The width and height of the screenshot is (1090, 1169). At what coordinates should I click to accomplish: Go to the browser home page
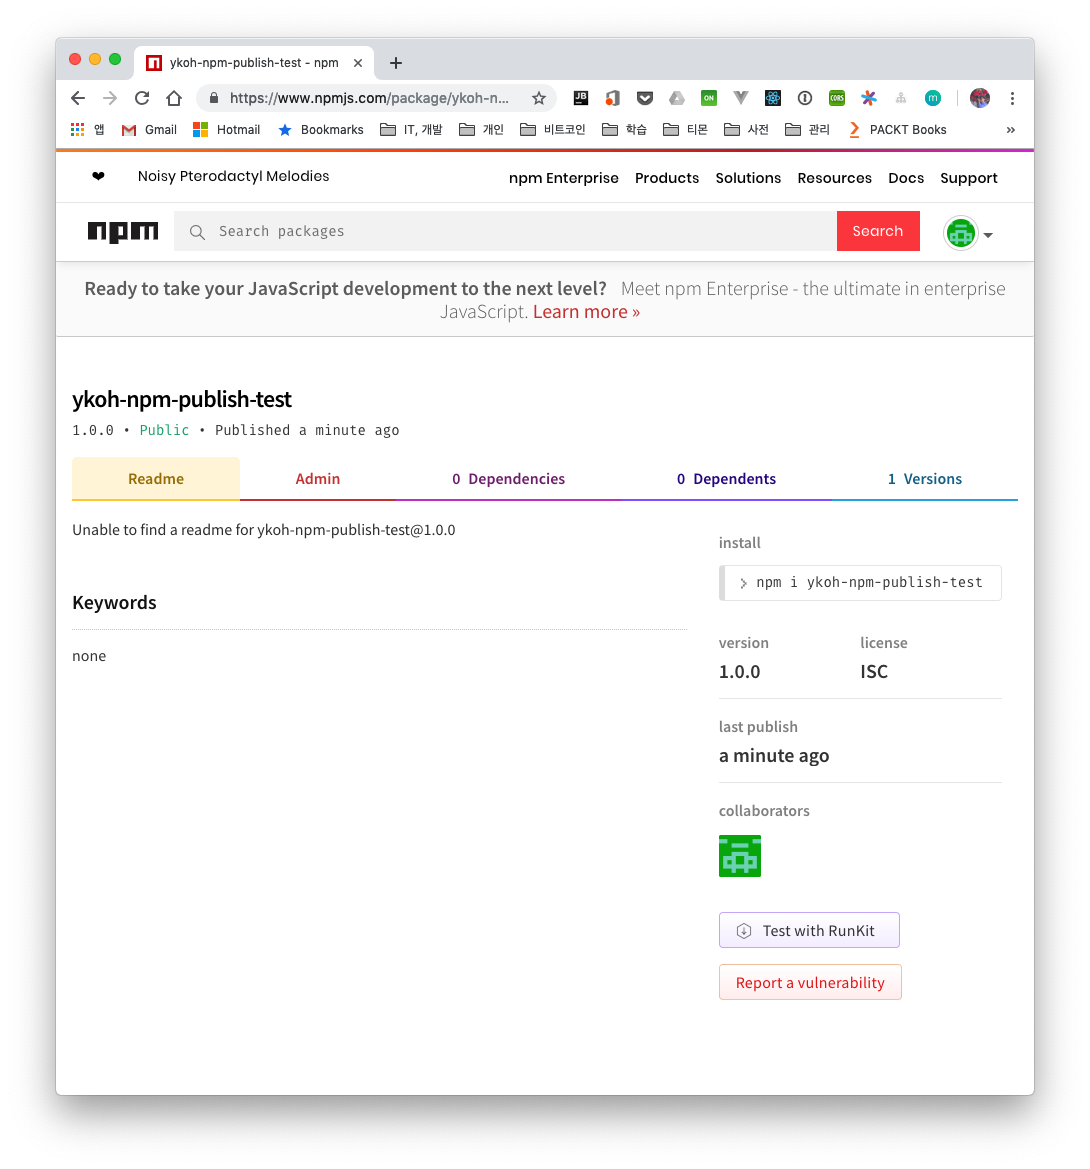[174, 98]
